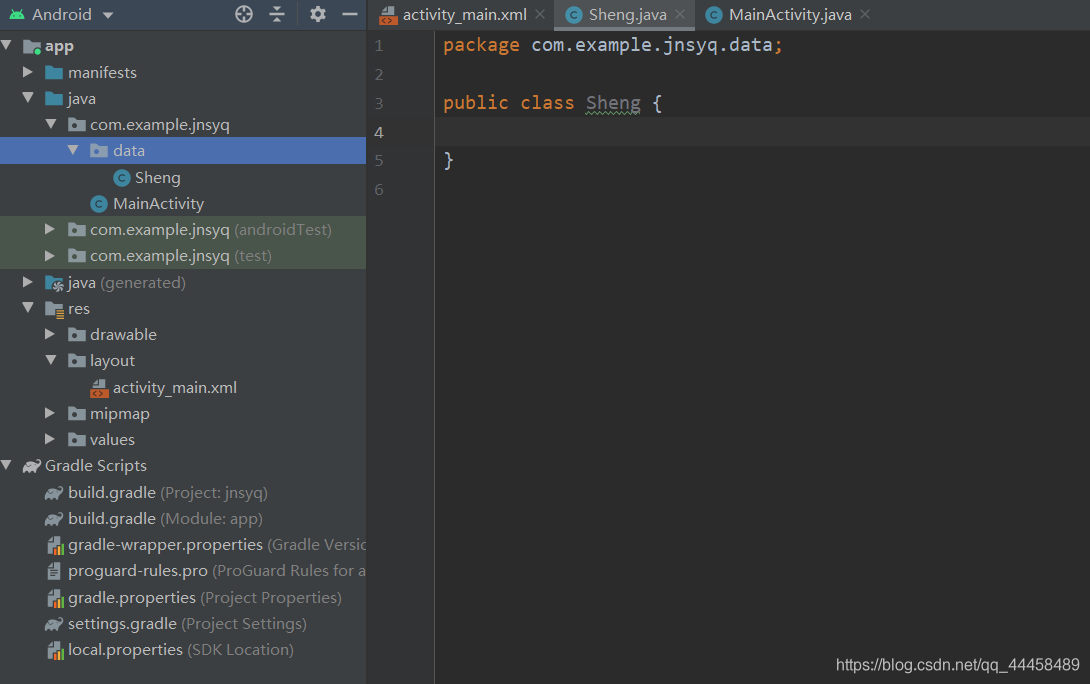Click the mipmap folder icon
This screenshot has width=1090, height=684.
tap(77, 414)
